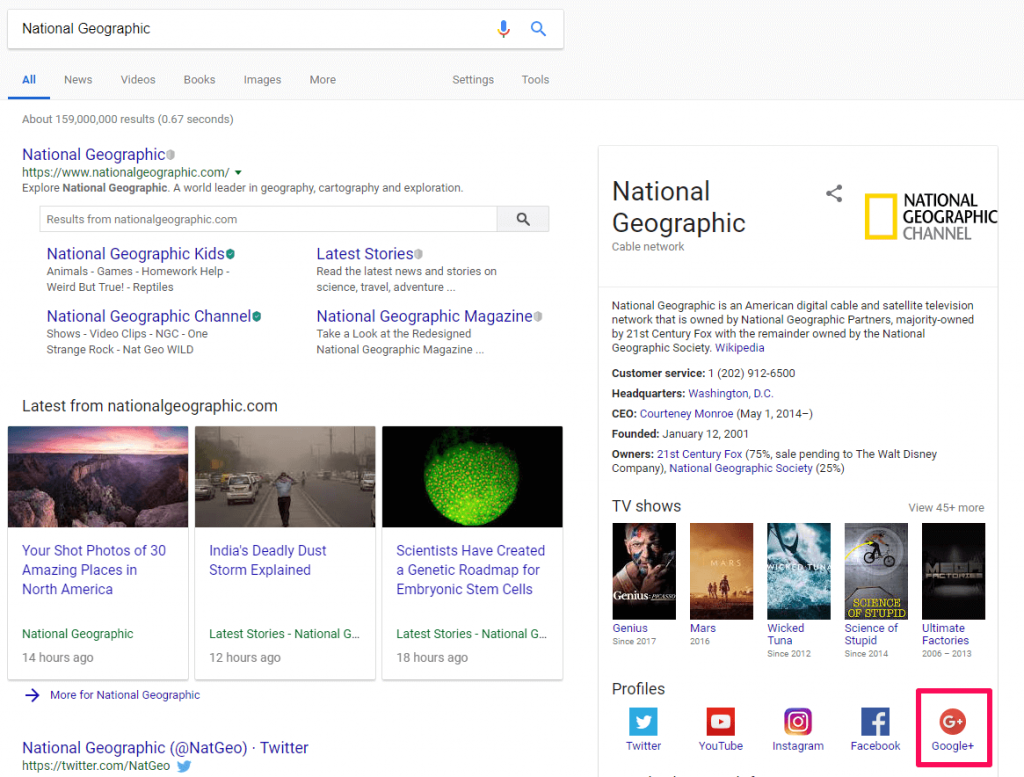This screenshot has width=1024, height=777.
Task: Open the Google+ profile icon
Action: pos(952,722)
